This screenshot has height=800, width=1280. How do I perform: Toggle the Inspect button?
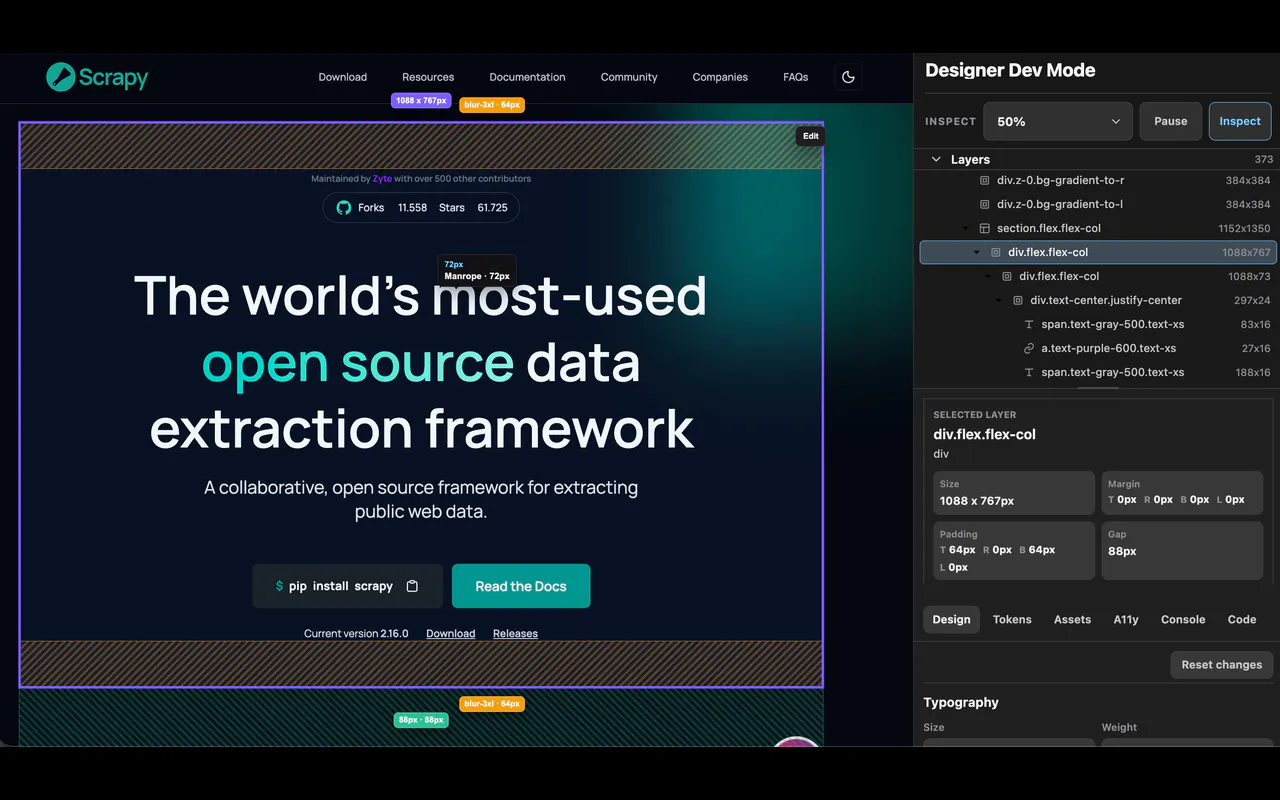[1240, 121]
